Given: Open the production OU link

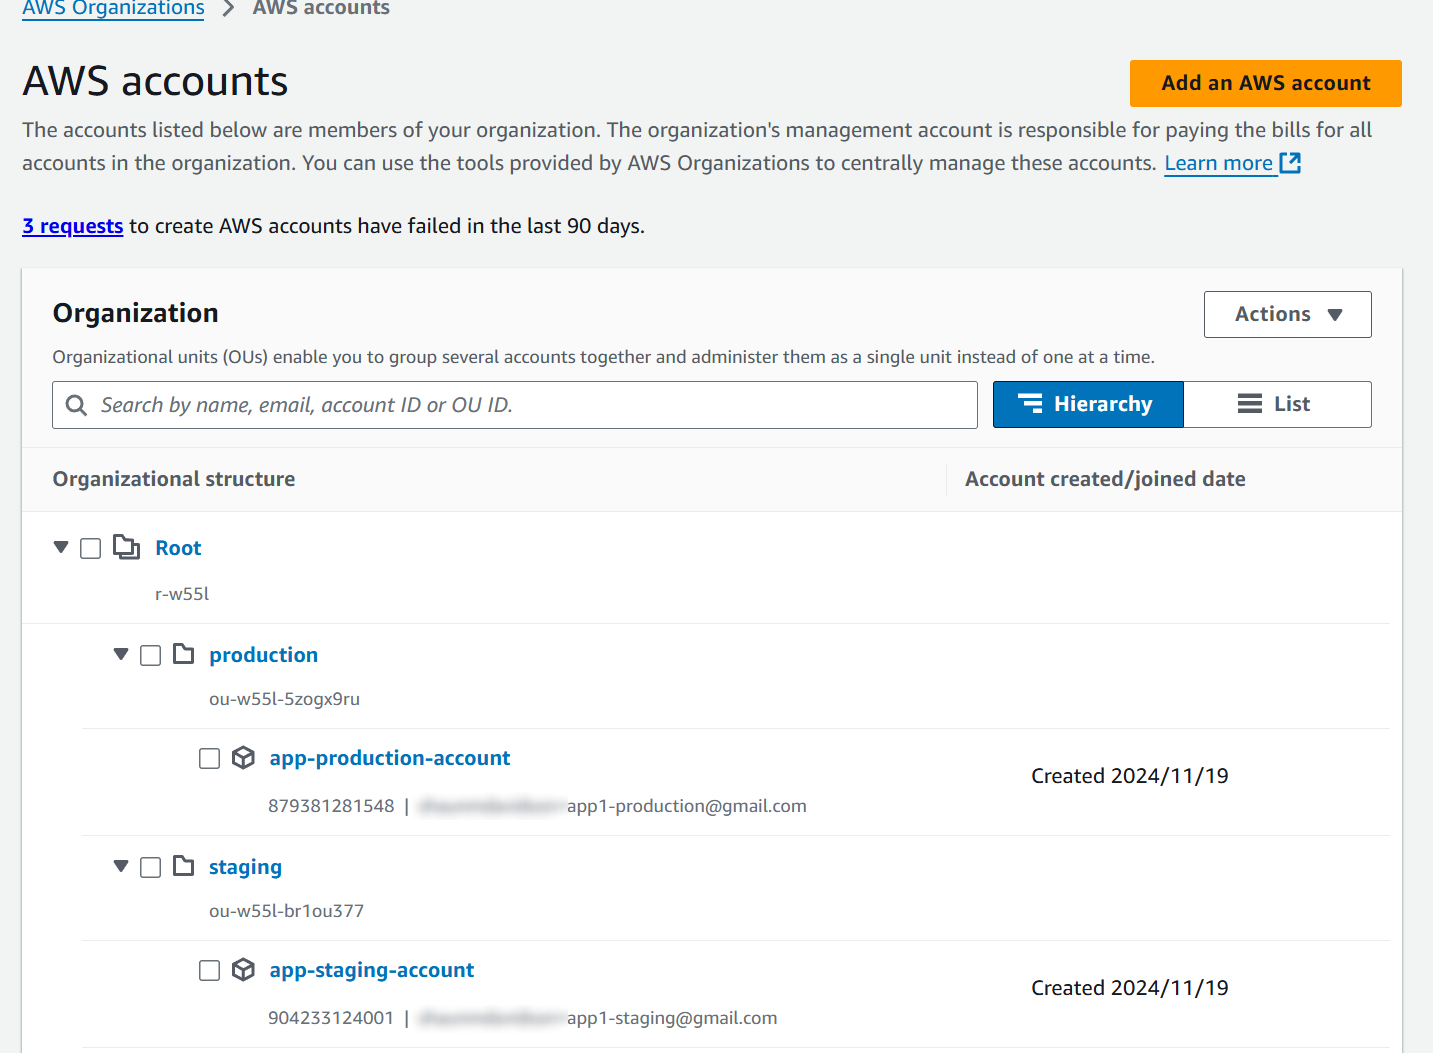Looking at the screenshot, I should tap(263, 655).
